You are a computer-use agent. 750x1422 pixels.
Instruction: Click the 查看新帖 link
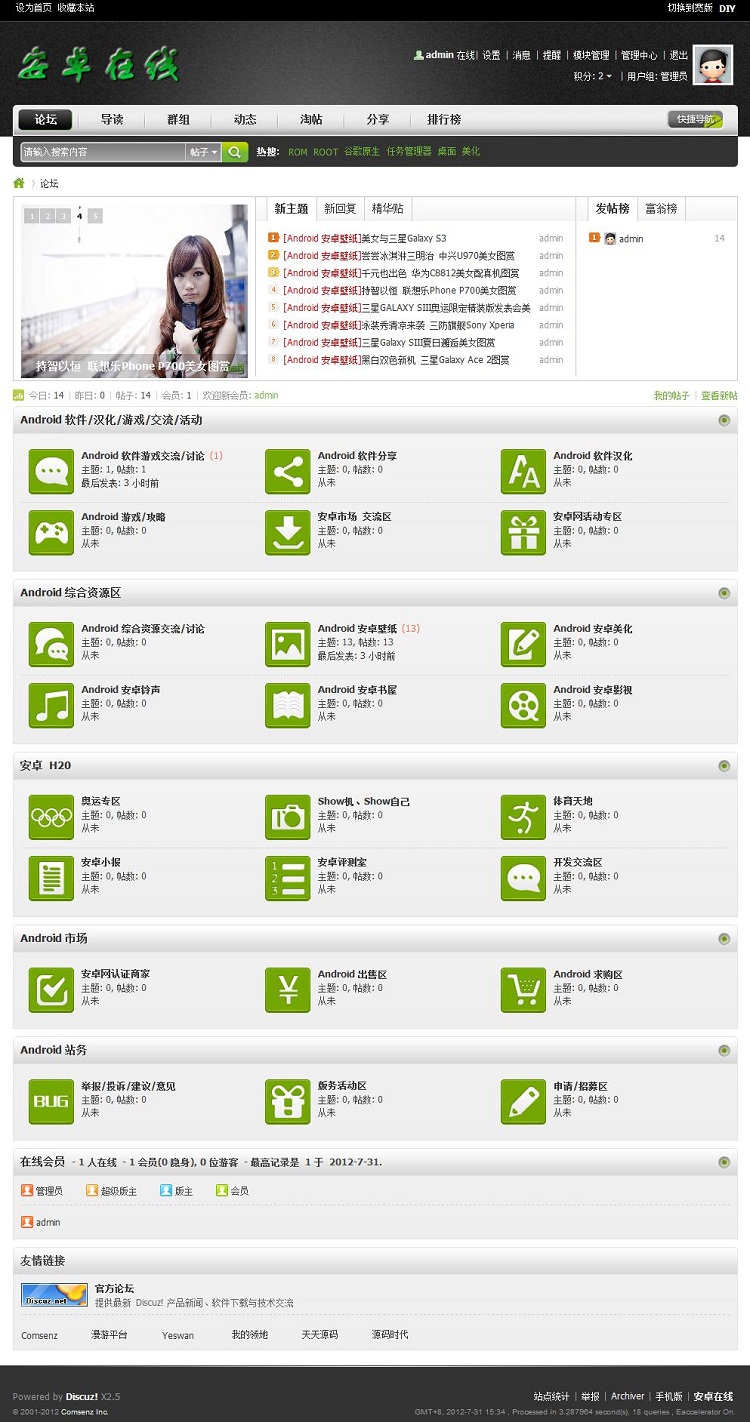[719, 396]
